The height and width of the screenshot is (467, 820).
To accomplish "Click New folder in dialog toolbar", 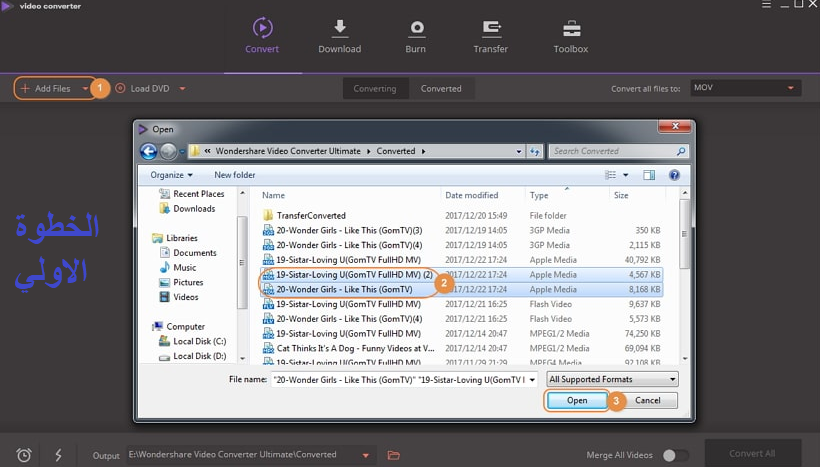I will click(x=235, y=175).
